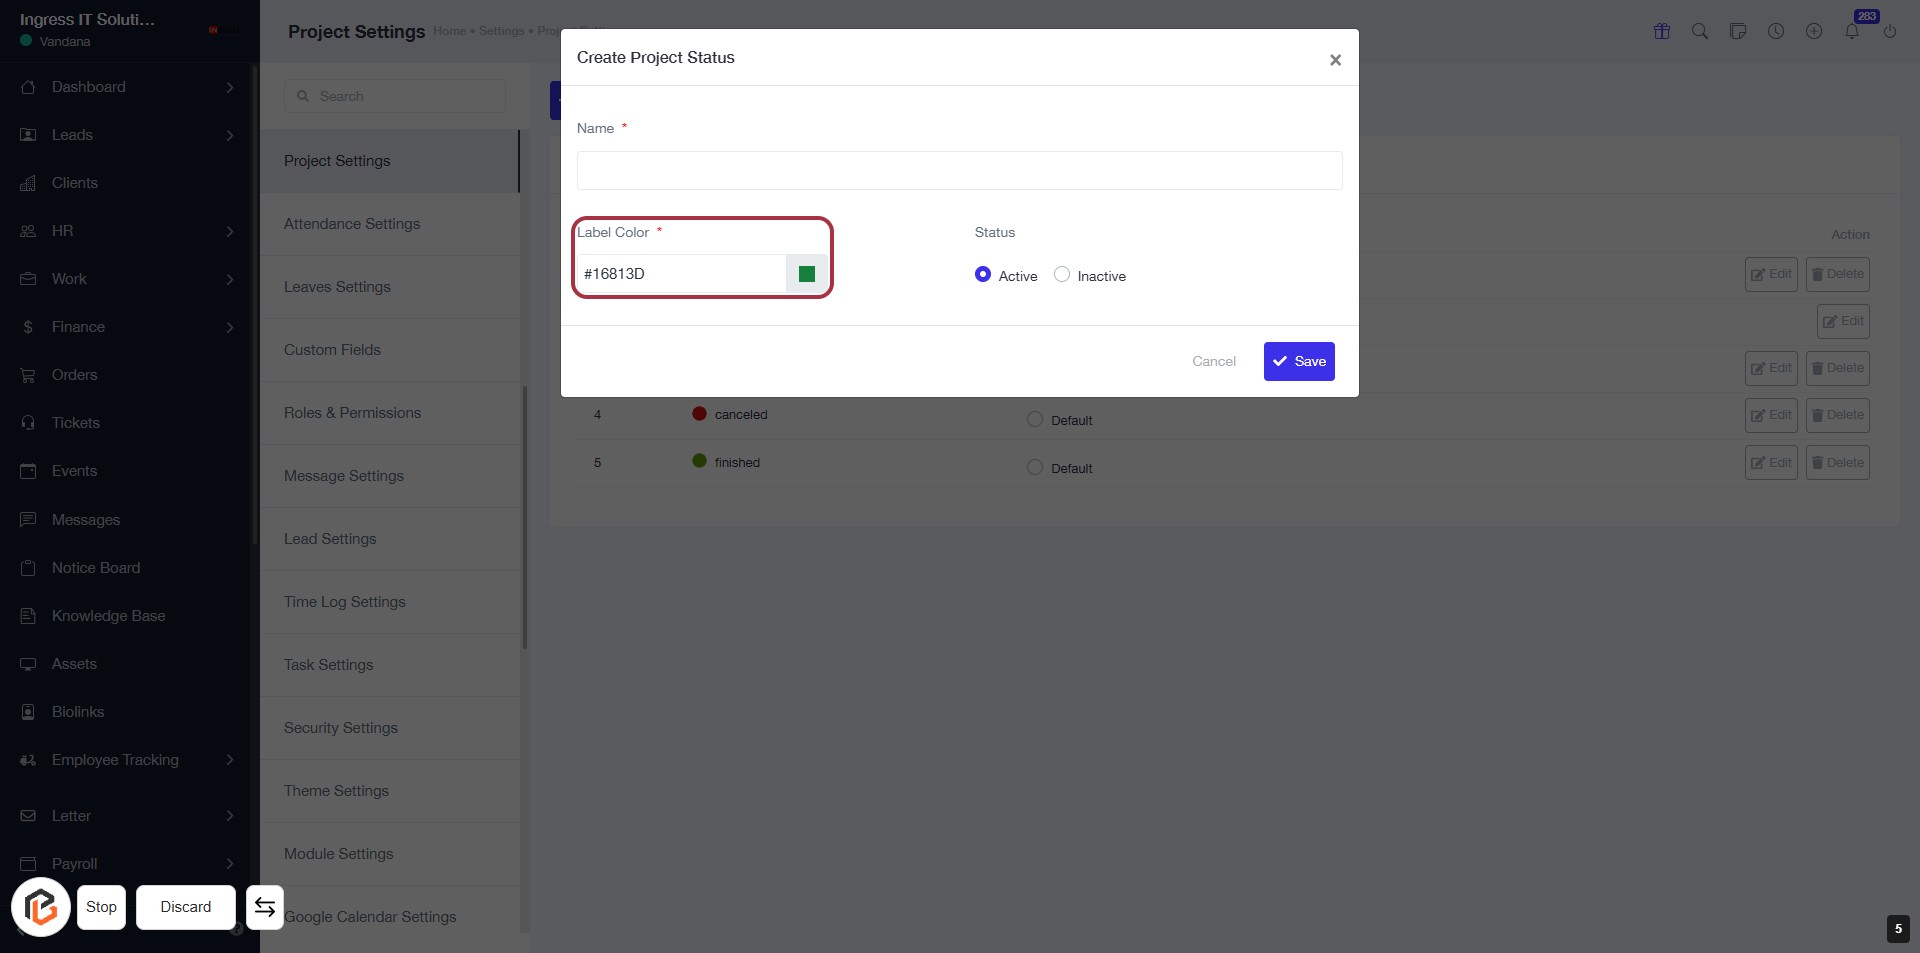Open search via magnifier icon in header
Screen dimensions: 1920x953
tap(1700, 31)
